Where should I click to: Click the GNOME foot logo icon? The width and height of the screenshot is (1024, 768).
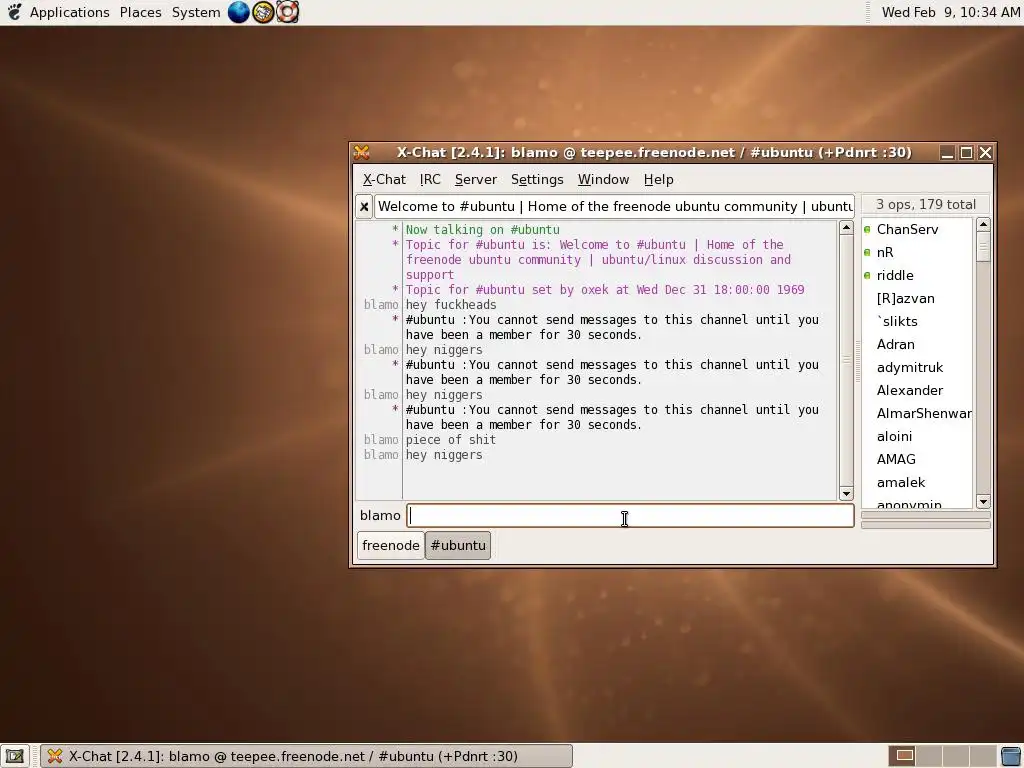pos(14,12)
